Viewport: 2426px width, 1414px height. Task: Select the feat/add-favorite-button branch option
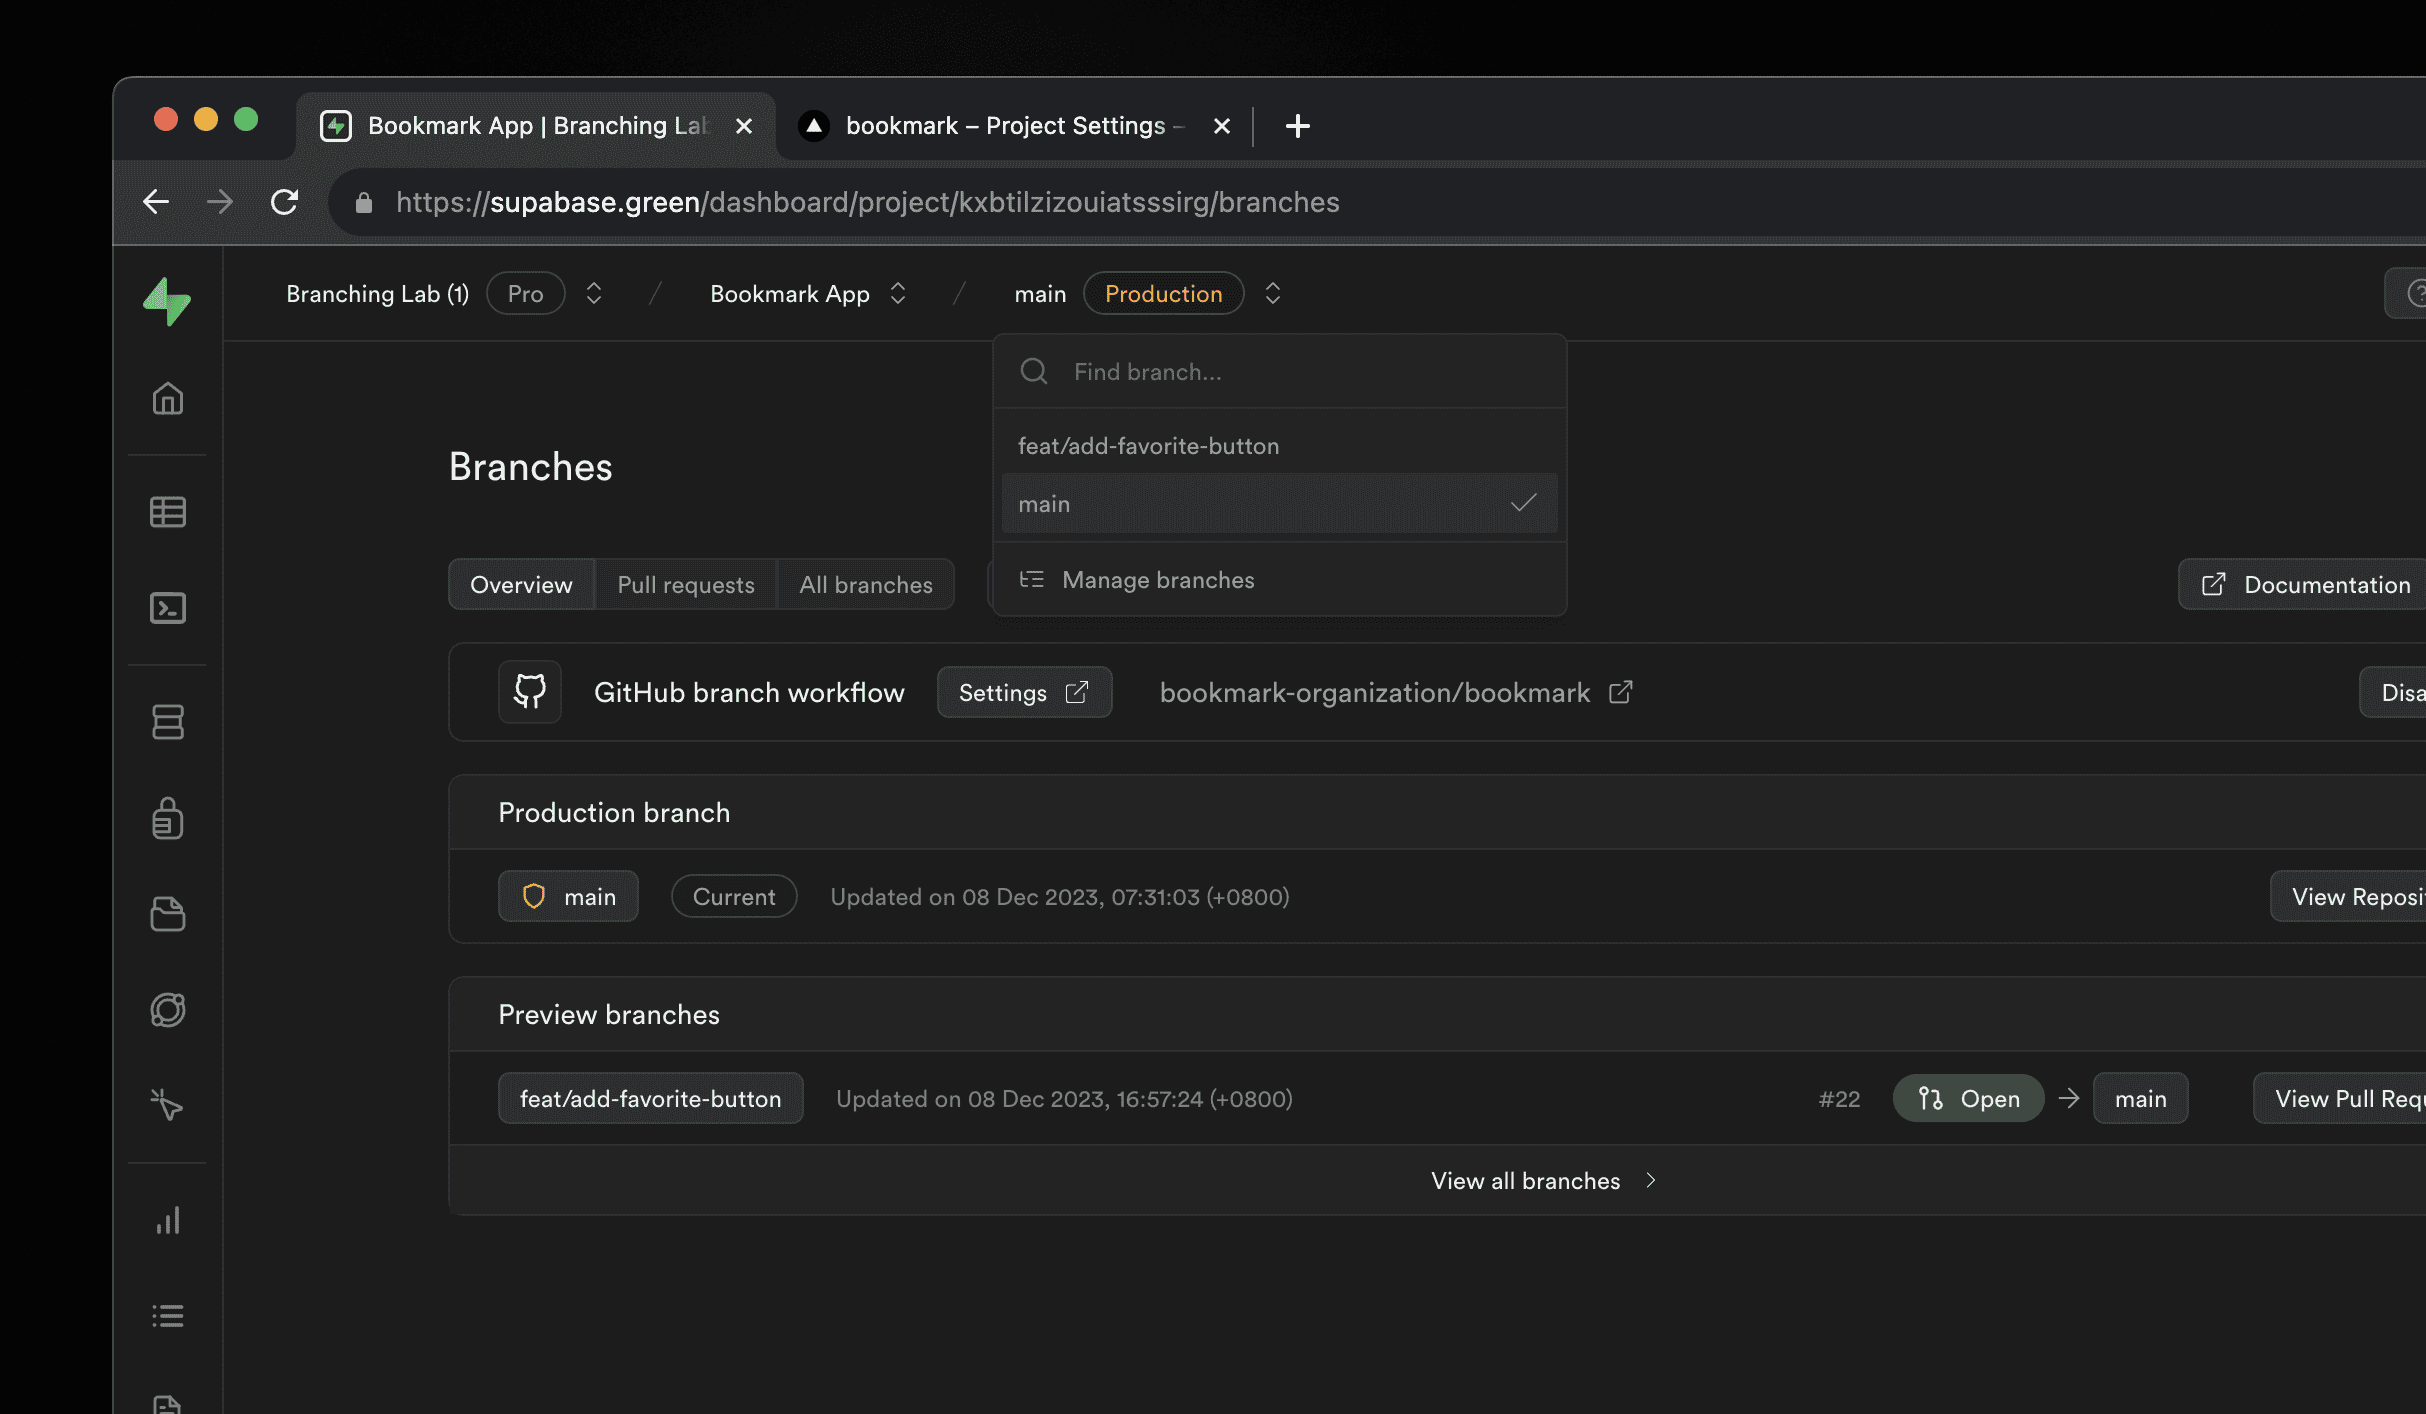click(1148, 446)
